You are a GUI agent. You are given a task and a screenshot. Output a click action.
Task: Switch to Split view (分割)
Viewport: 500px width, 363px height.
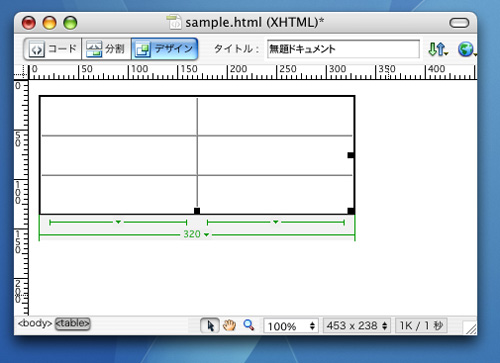point(106,49)
